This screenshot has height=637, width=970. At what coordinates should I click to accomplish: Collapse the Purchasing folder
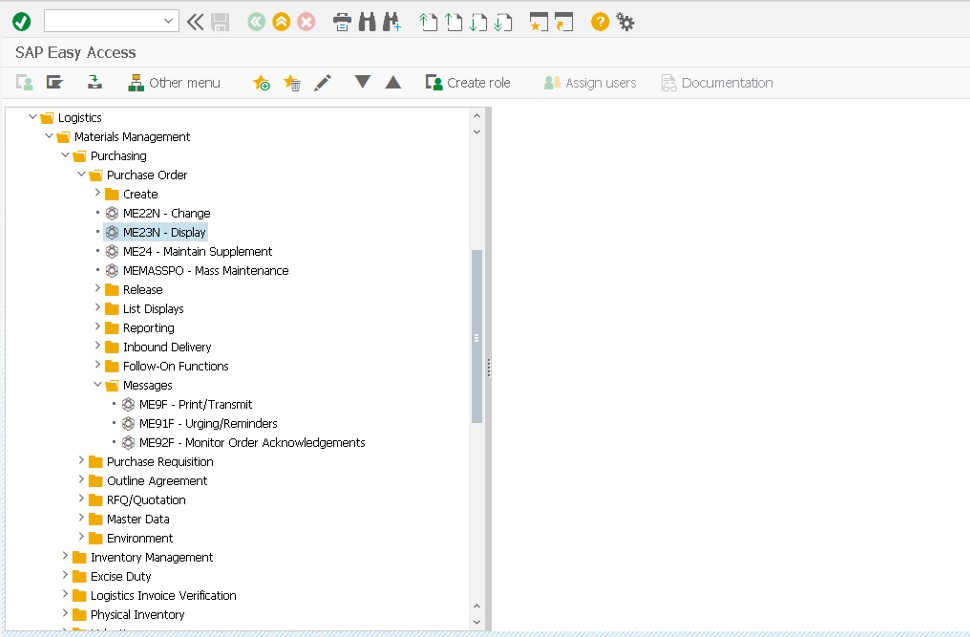pyautogui.click(x=65, y=155)
